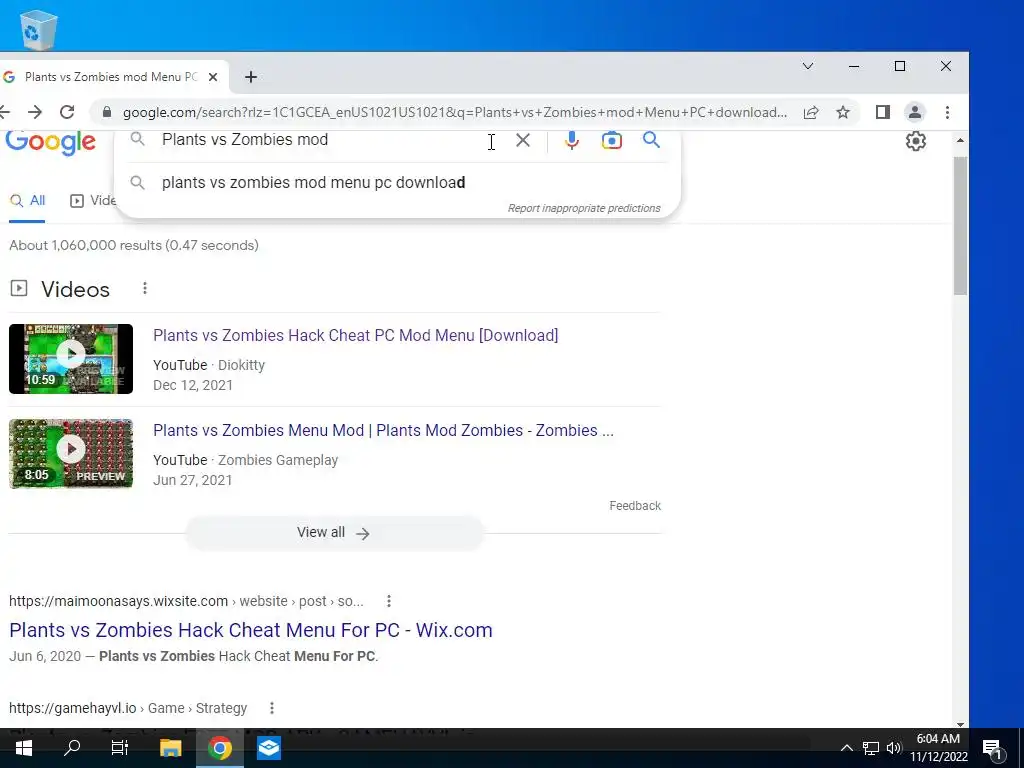Open the Action Center notifications
The image size is (1024, 768).
coord(992,748)
